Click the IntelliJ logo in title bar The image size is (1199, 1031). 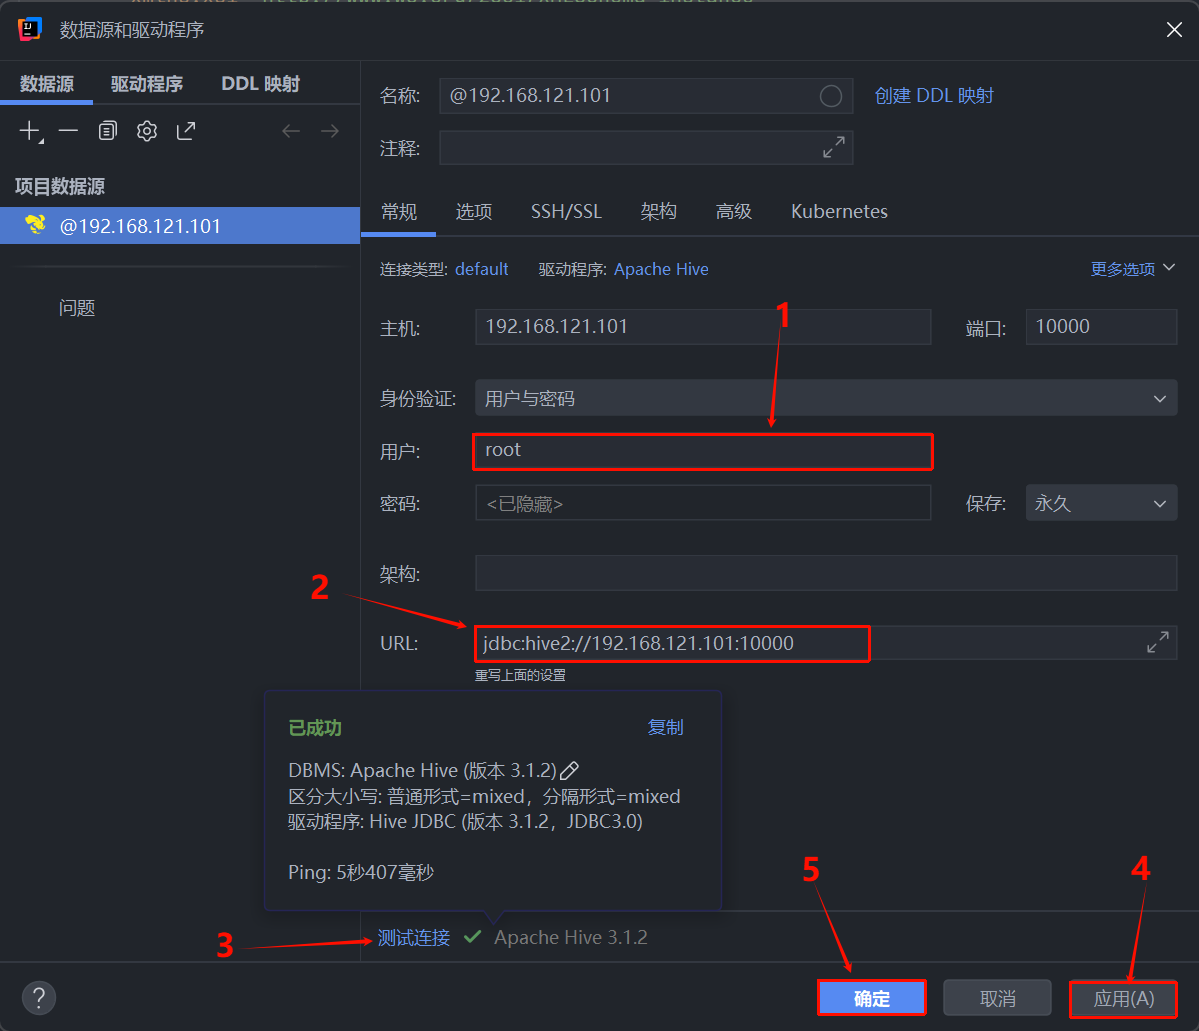pos(29,29)
